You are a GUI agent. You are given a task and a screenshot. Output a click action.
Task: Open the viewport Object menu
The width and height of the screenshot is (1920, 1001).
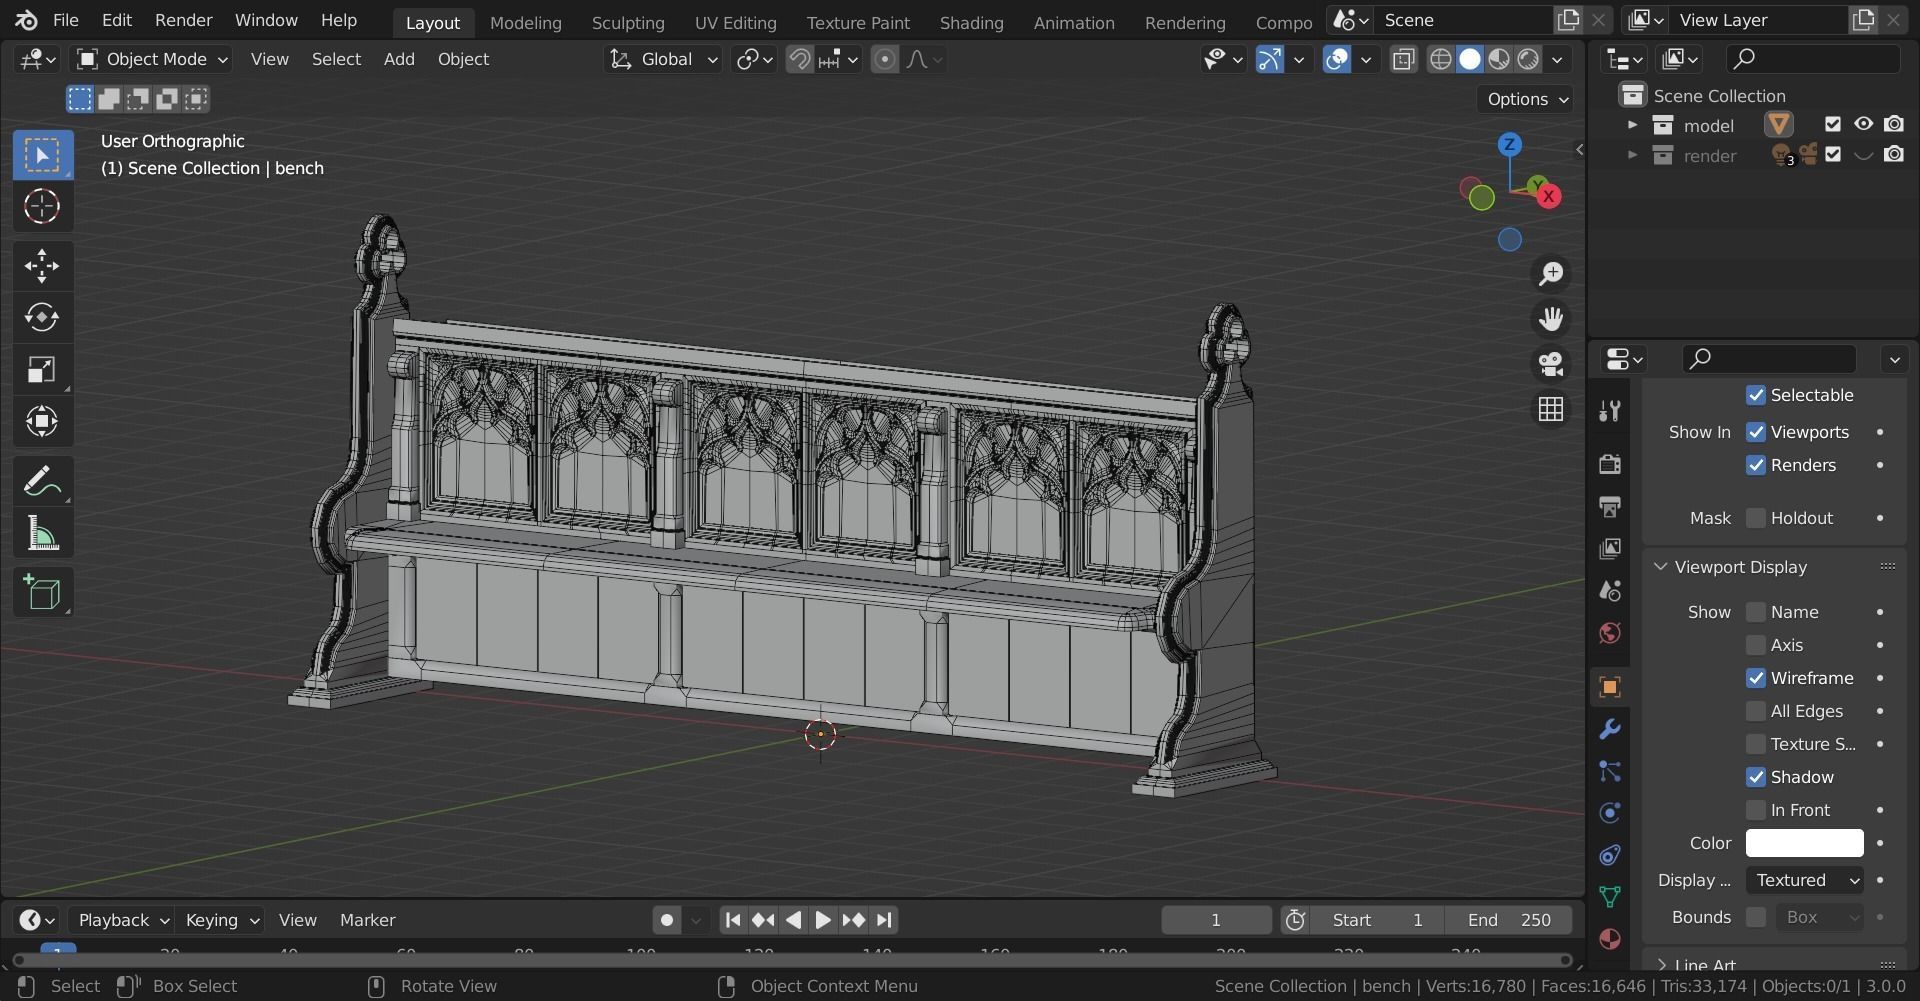(x=463, y=60)
